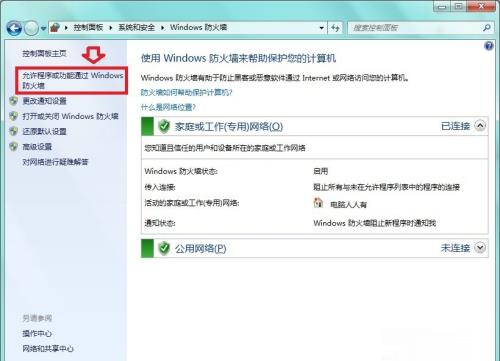Open 对网络进行疑难解答 link

55,162
